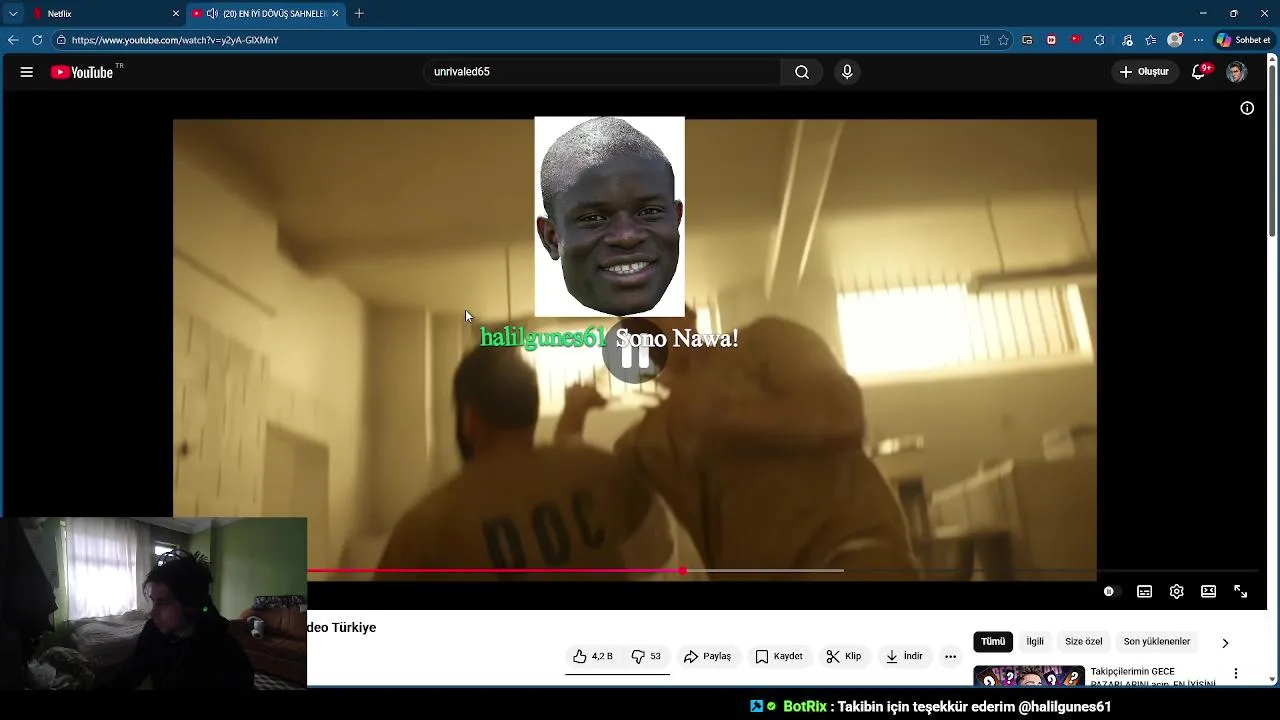Open the tab search dropdown arrow
Image resolution: width=1280 pixels, height=720 pixels.
(x=13, y=13)
